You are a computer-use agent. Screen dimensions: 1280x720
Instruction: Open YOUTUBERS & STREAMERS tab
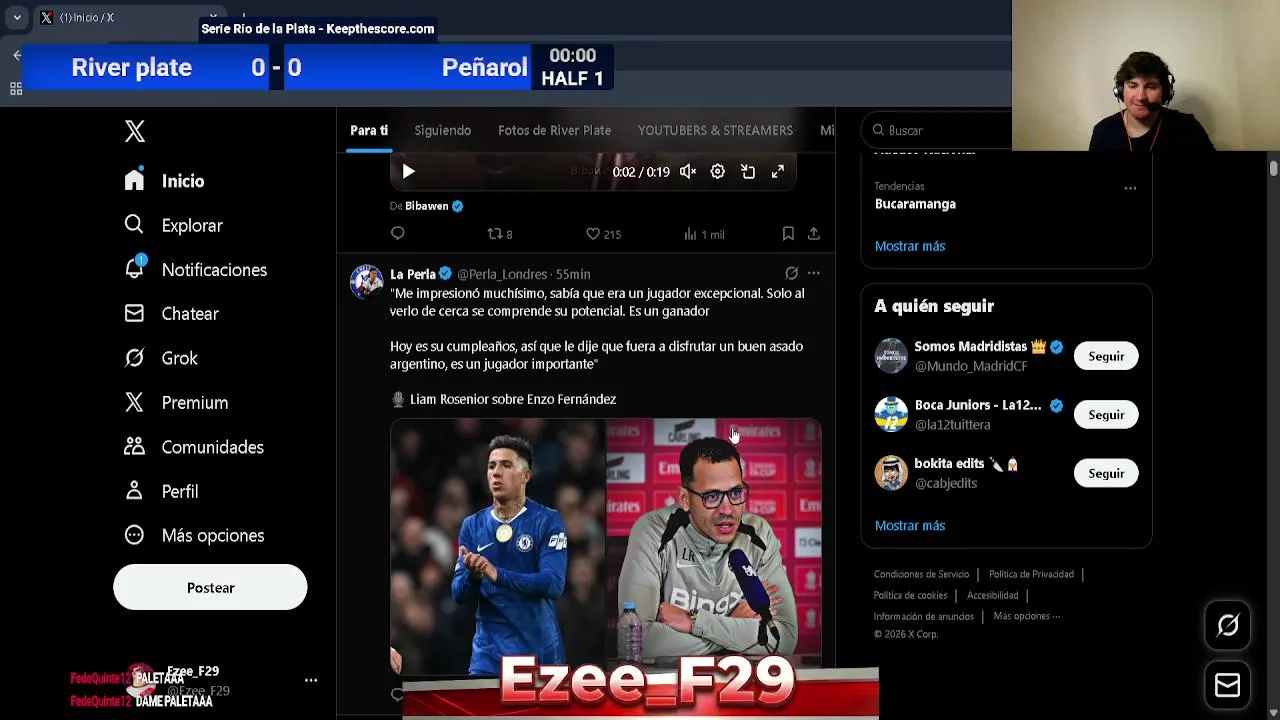point(715,130)
